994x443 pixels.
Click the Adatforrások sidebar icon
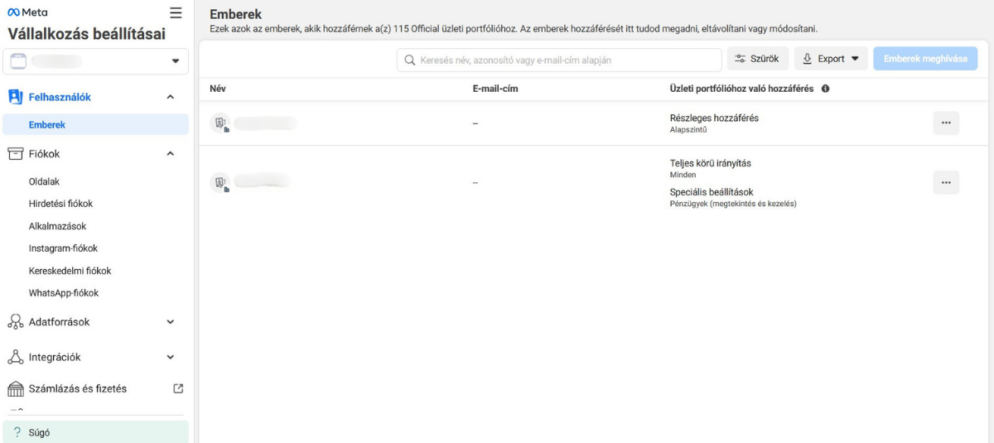[15, 322]
